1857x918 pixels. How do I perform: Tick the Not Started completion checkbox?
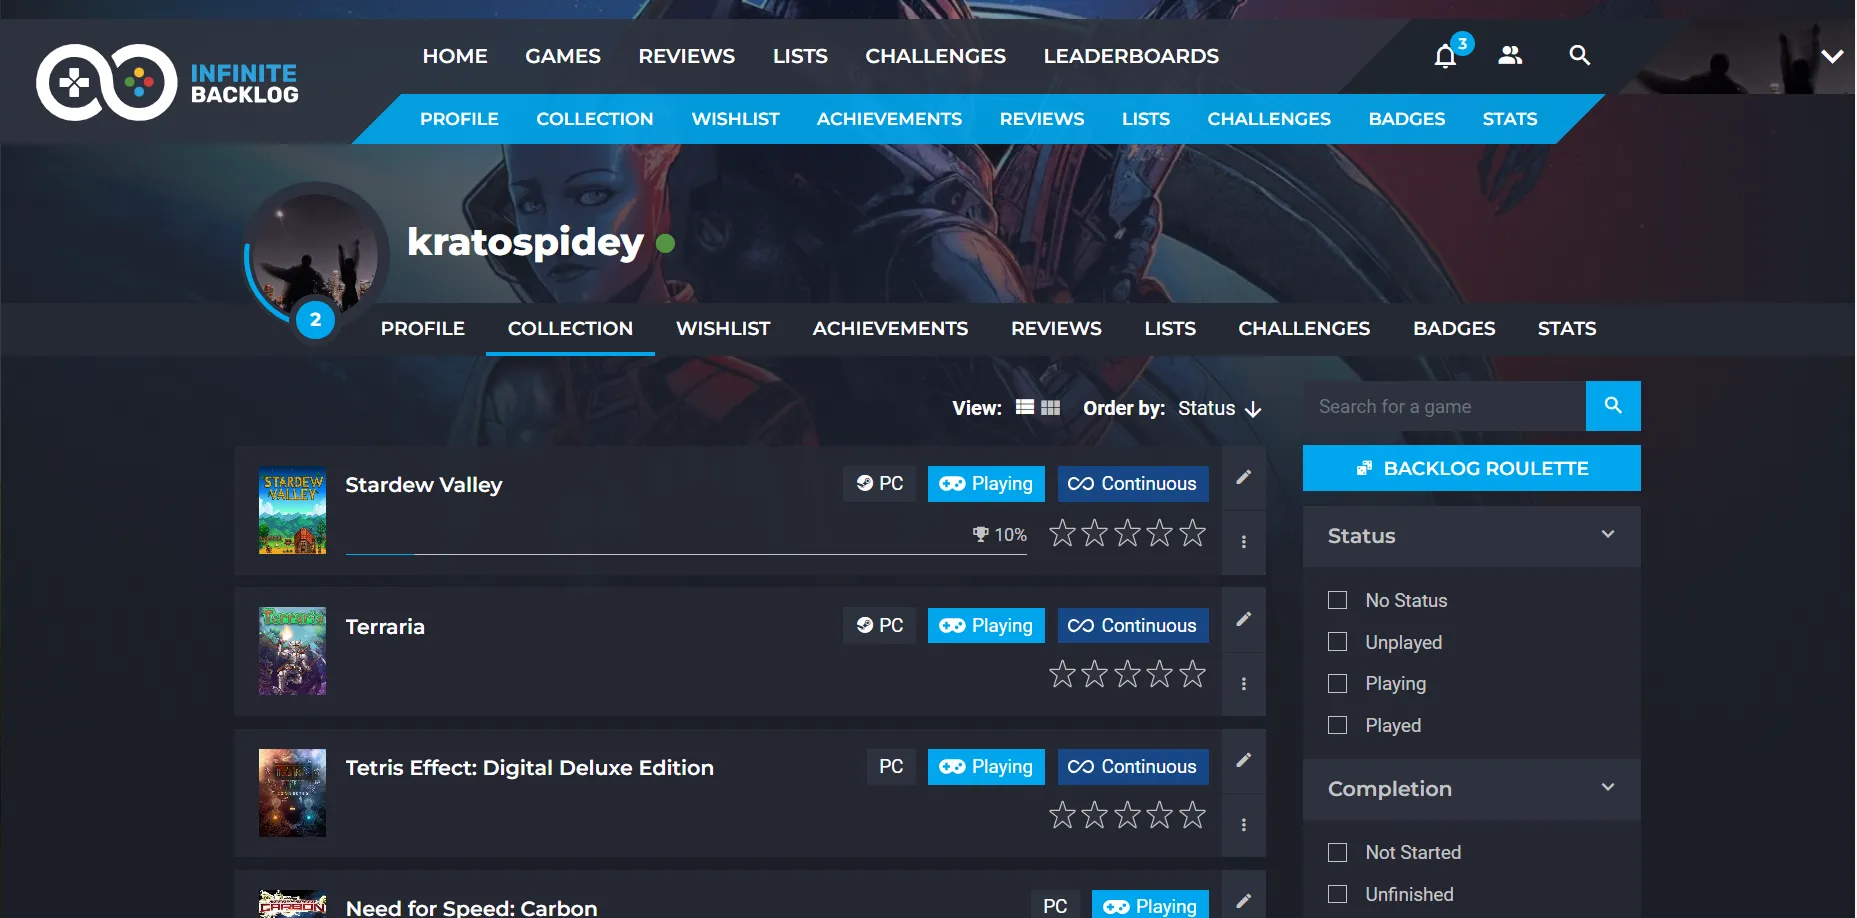[1337, 853]
